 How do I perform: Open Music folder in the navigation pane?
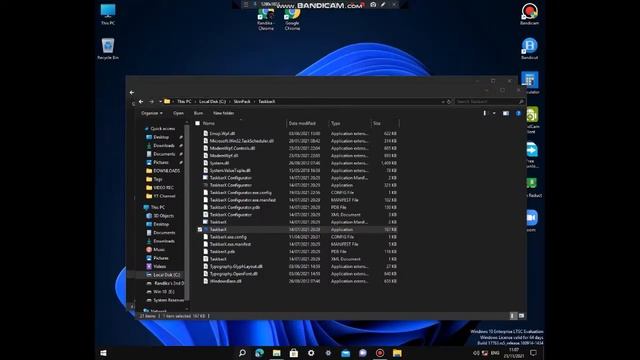[159, 250]
